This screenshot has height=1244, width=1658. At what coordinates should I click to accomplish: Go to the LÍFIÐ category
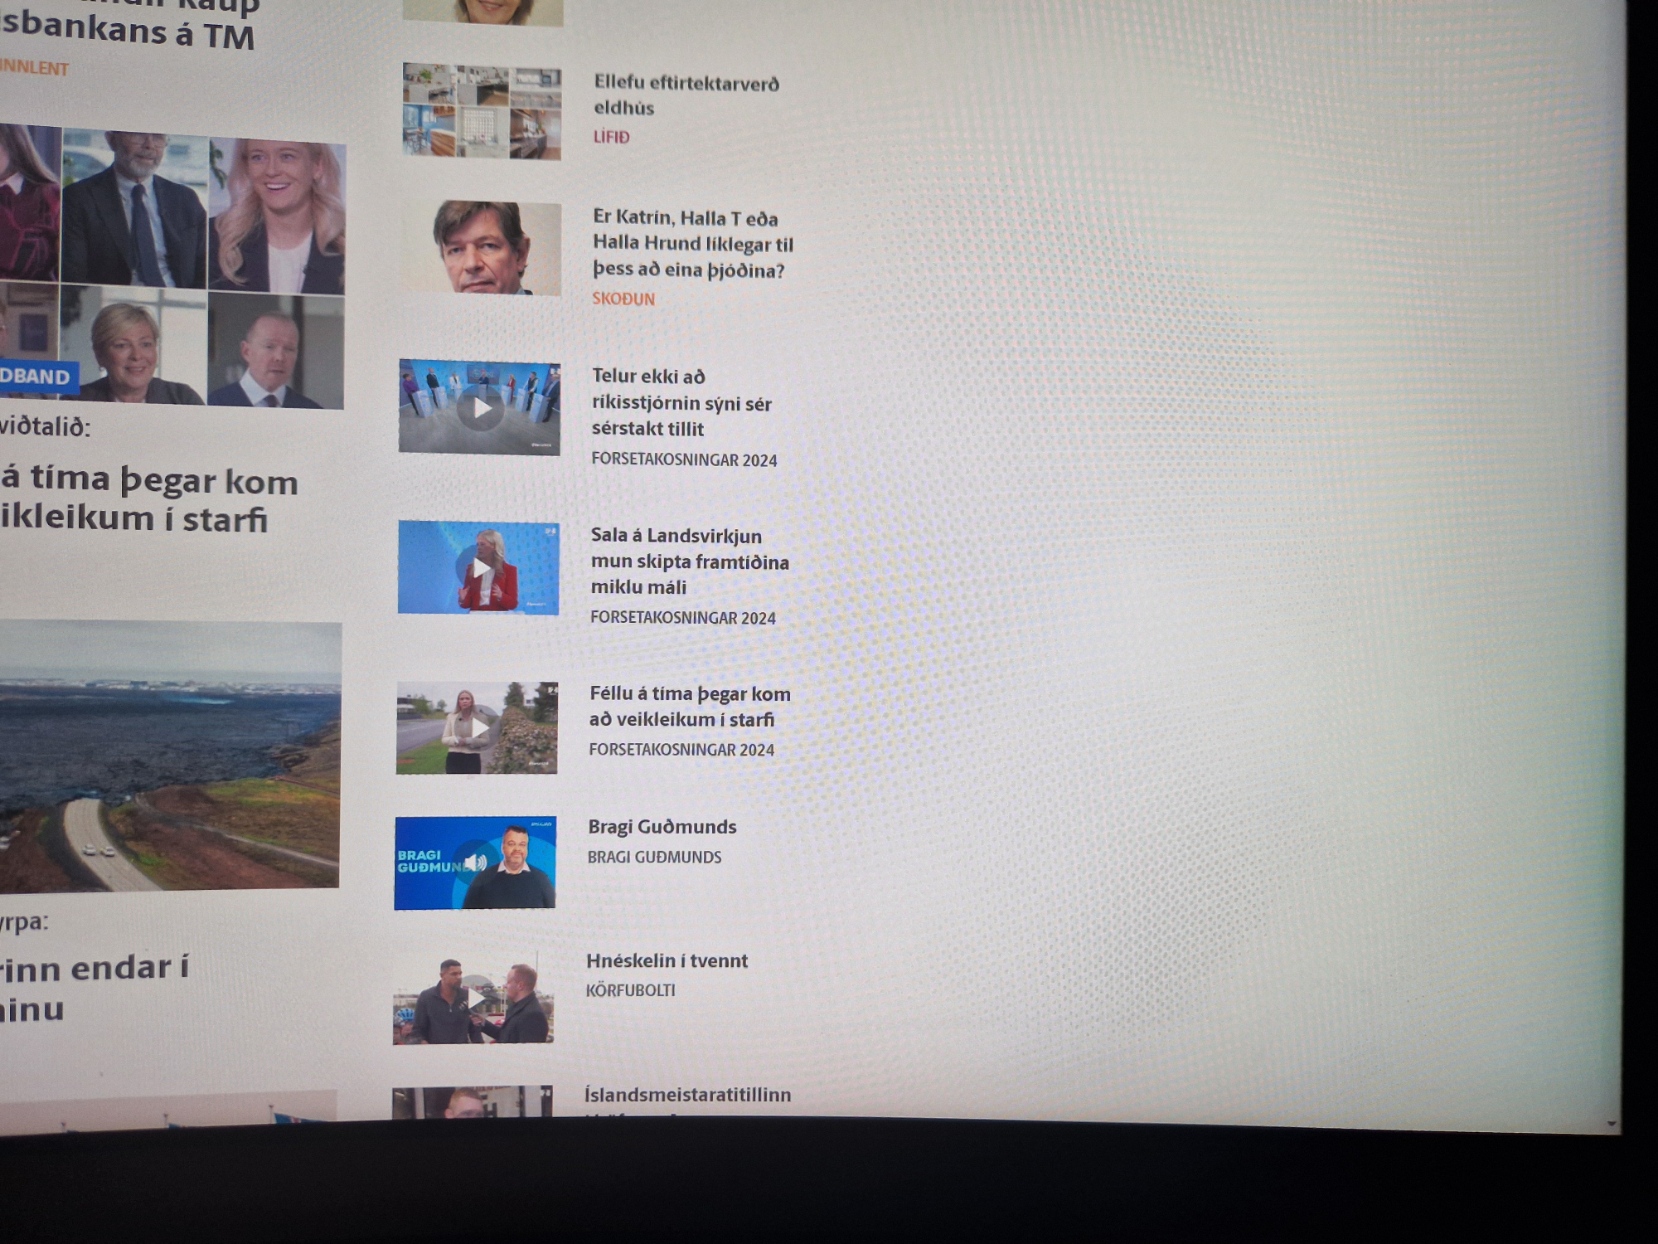tap(611, 137)
